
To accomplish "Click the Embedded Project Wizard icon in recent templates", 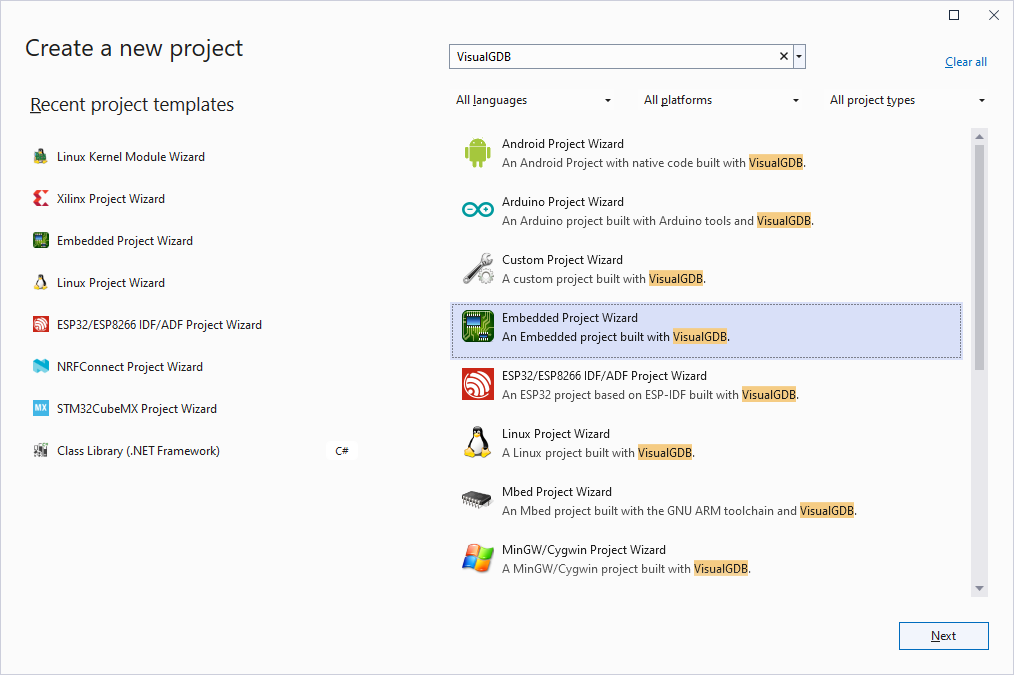I will pyautogui.click(x=41, y=241).
